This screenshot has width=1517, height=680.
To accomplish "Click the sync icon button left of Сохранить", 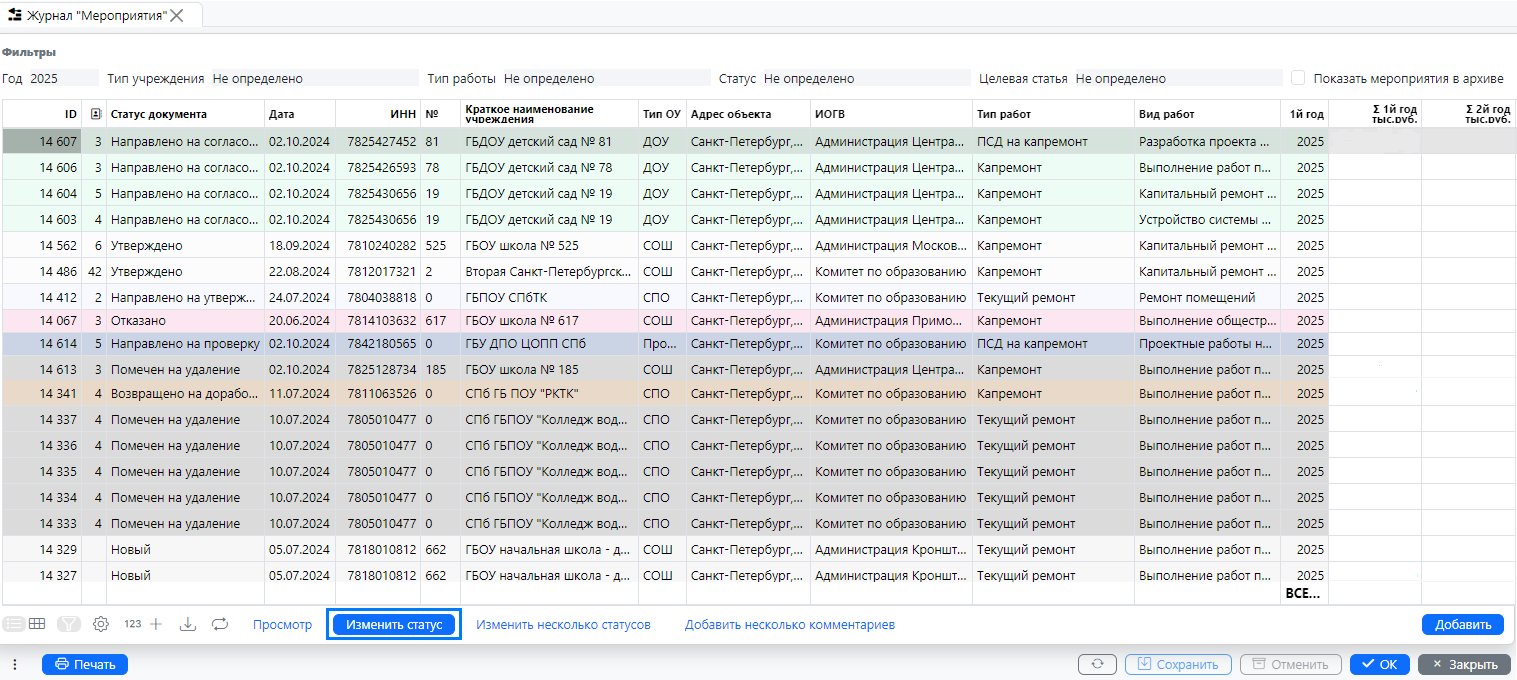I will [1097, 664].
